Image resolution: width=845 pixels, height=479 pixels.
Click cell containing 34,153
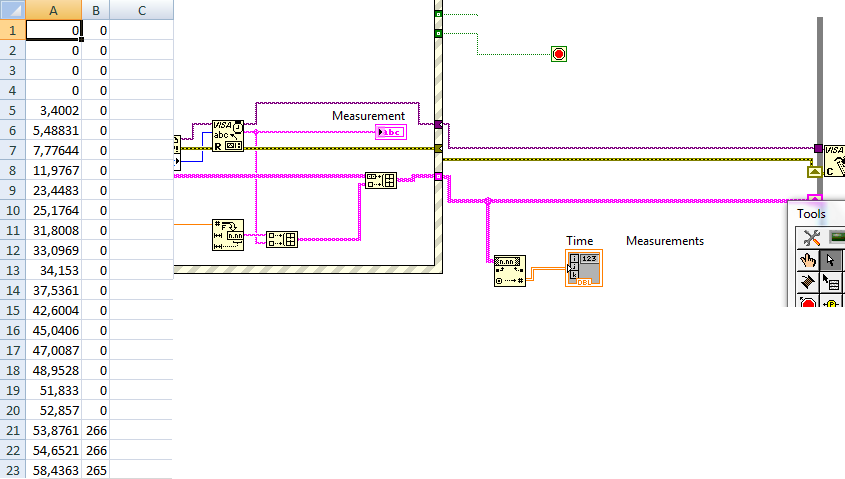pyautogui.click(x=53, y=270)
